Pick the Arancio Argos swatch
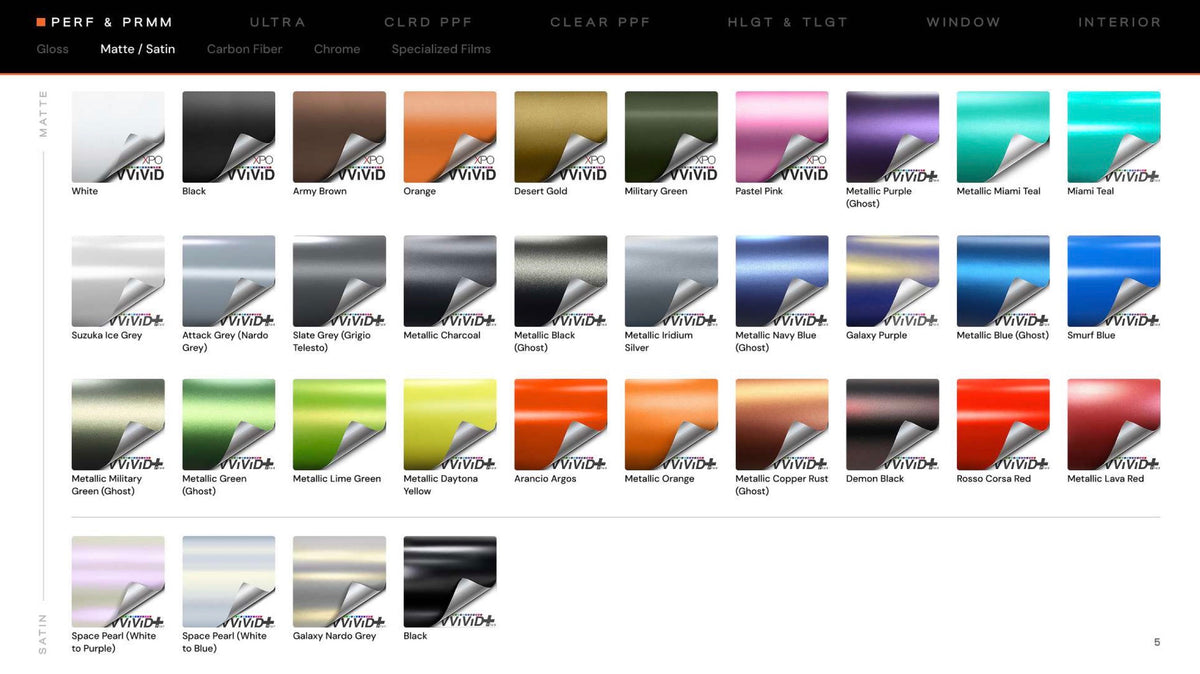This screenshot has width=1200, height=674. click(561, 424)
